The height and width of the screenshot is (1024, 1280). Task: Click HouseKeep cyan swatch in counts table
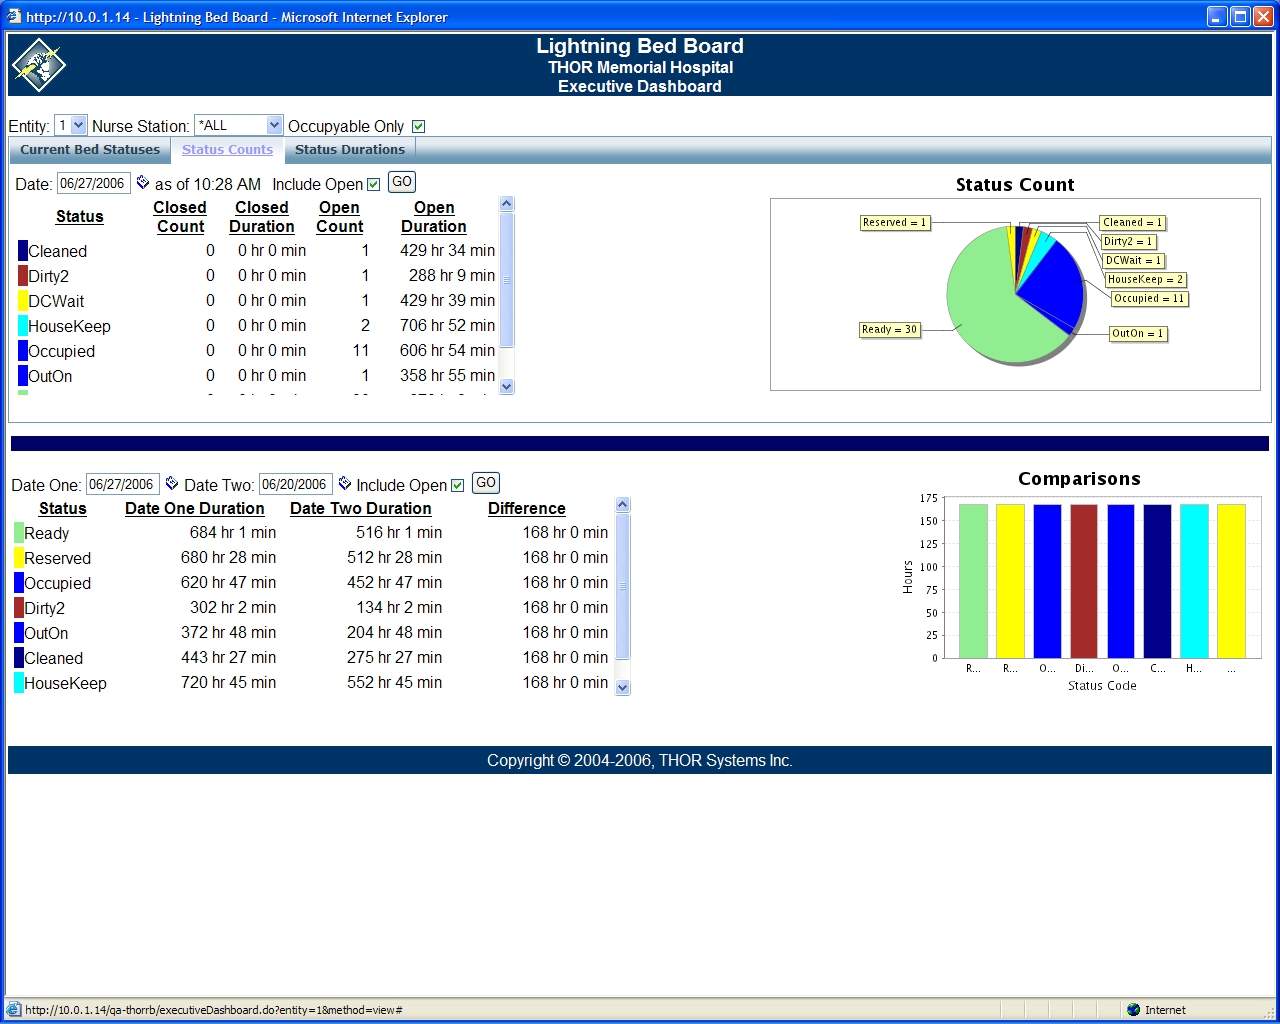[x=23, y=326]
